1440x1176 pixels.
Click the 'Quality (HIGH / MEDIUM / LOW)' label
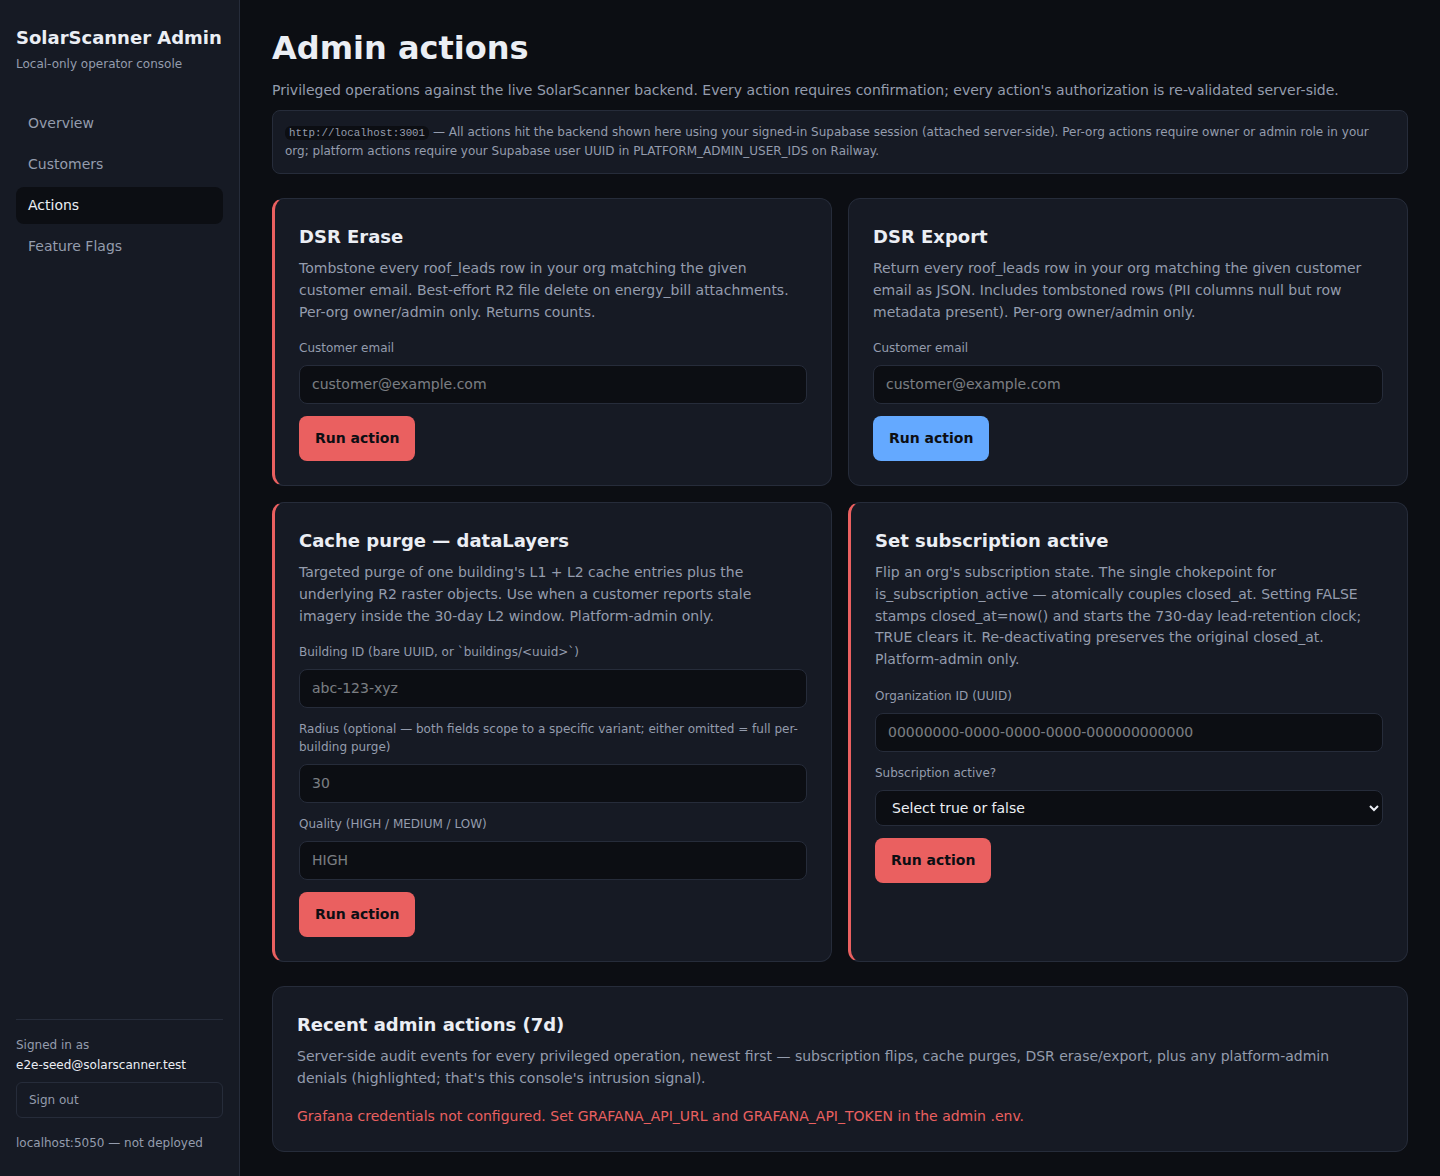point(393,824)
